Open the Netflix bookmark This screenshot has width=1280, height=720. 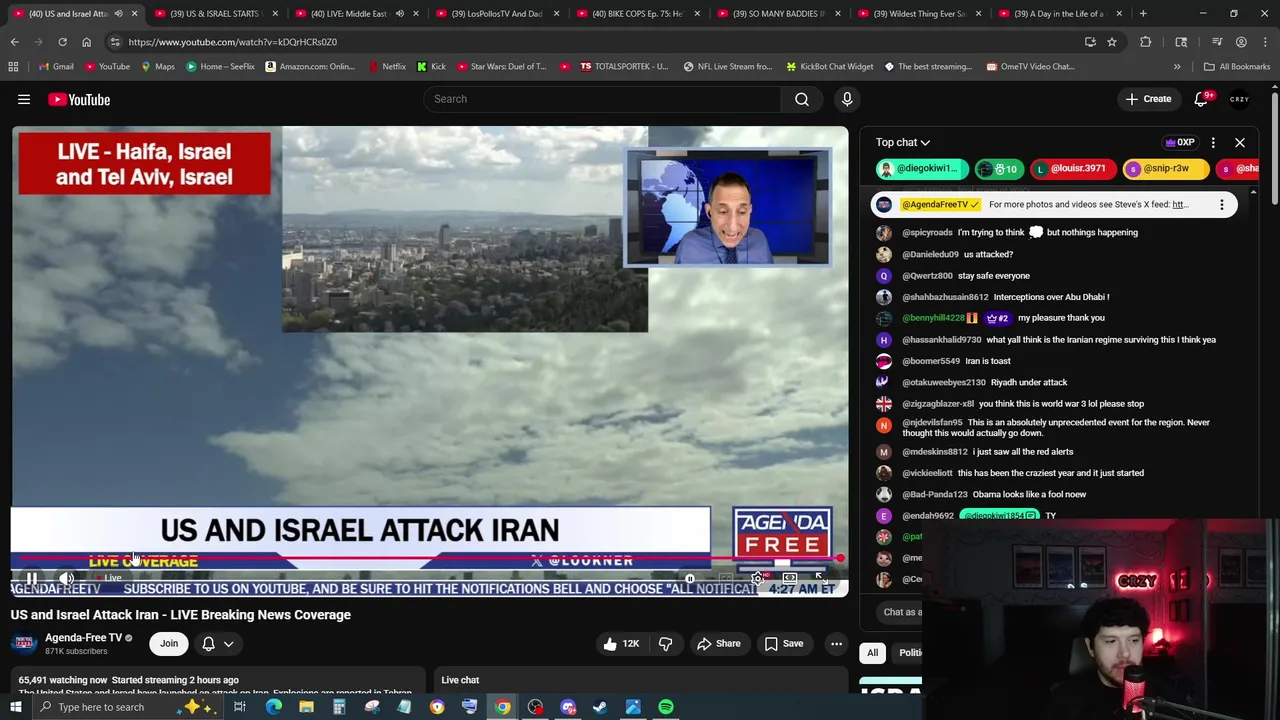pos(387,66)
